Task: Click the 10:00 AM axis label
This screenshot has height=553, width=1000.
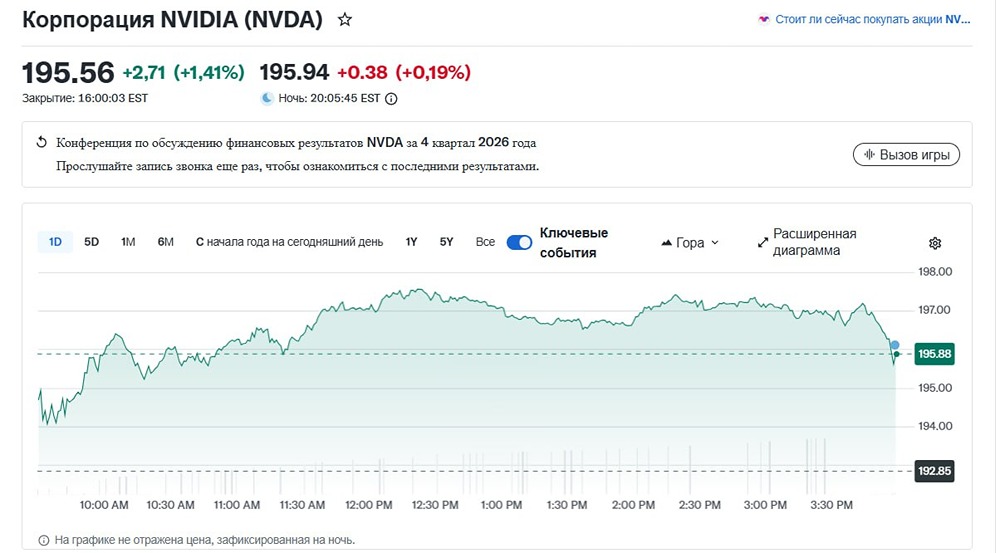Action: (104, 505)
